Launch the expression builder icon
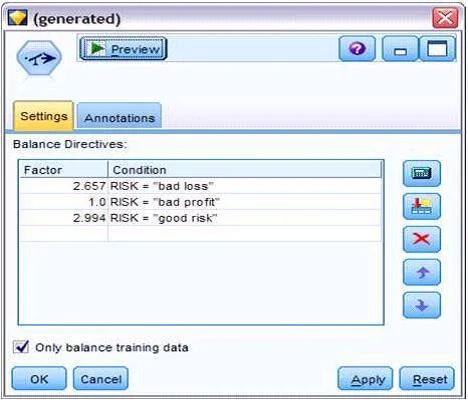468x400 pixels. 422,173
